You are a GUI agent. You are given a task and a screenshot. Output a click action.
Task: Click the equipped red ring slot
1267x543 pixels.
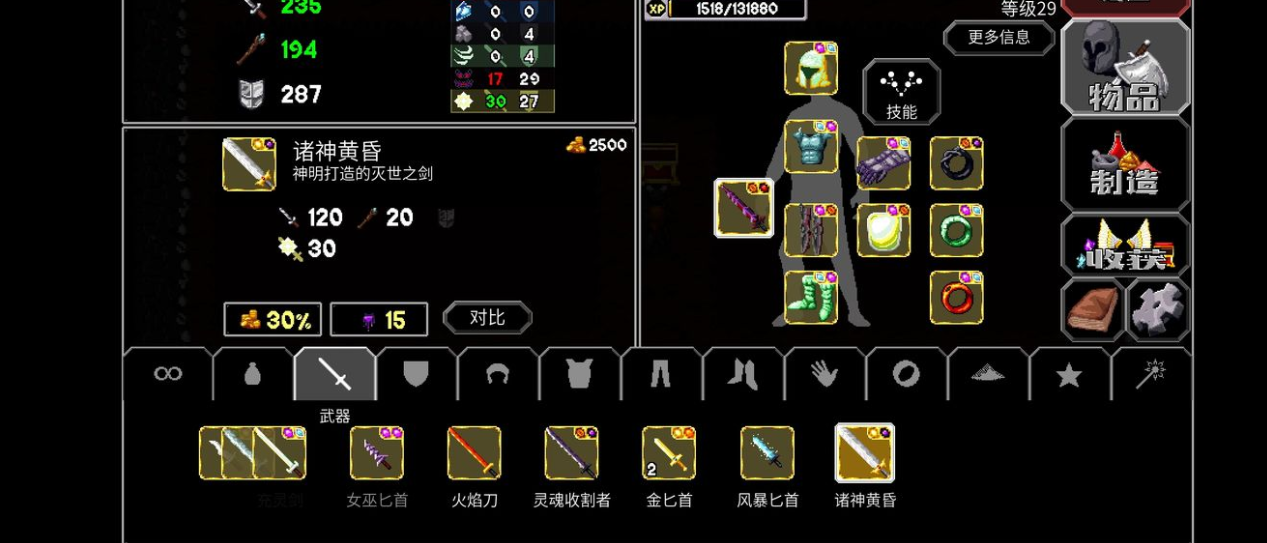956,298
